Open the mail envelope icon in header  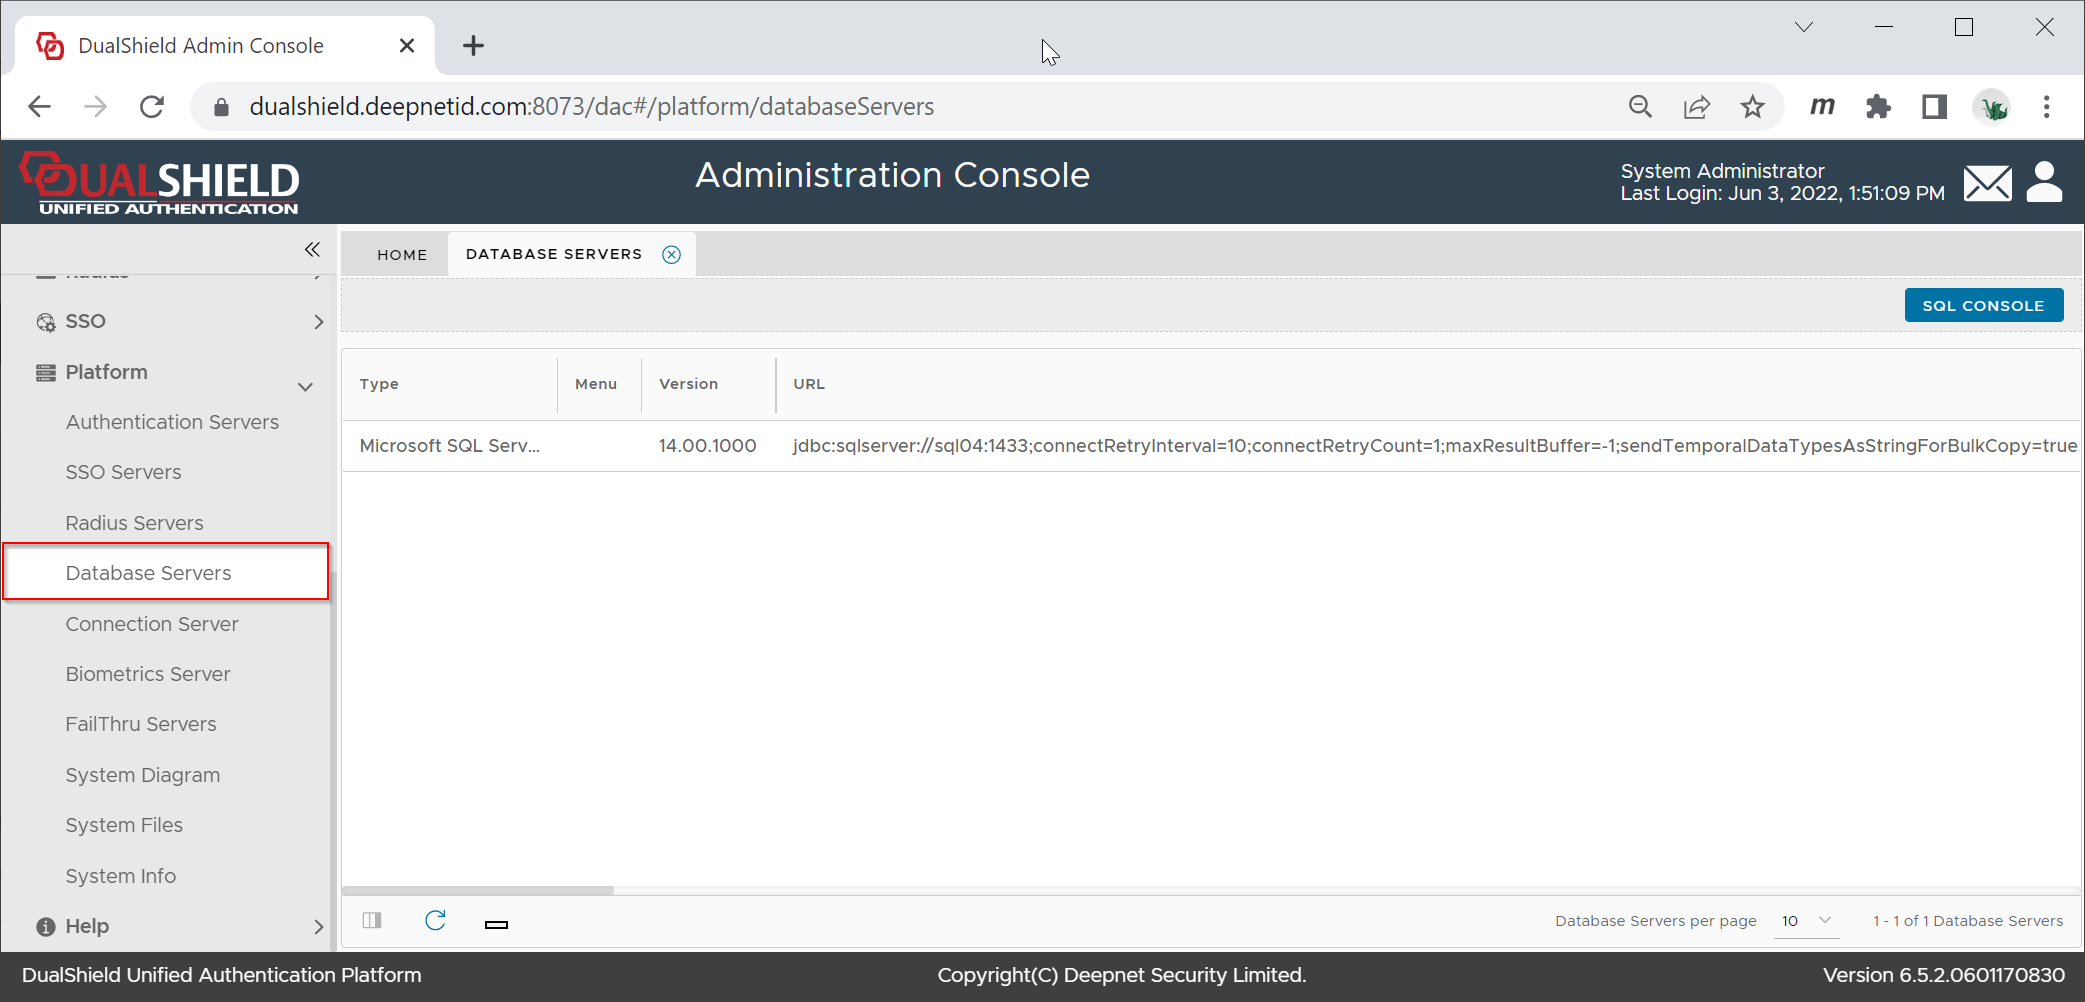[1986, 183]
